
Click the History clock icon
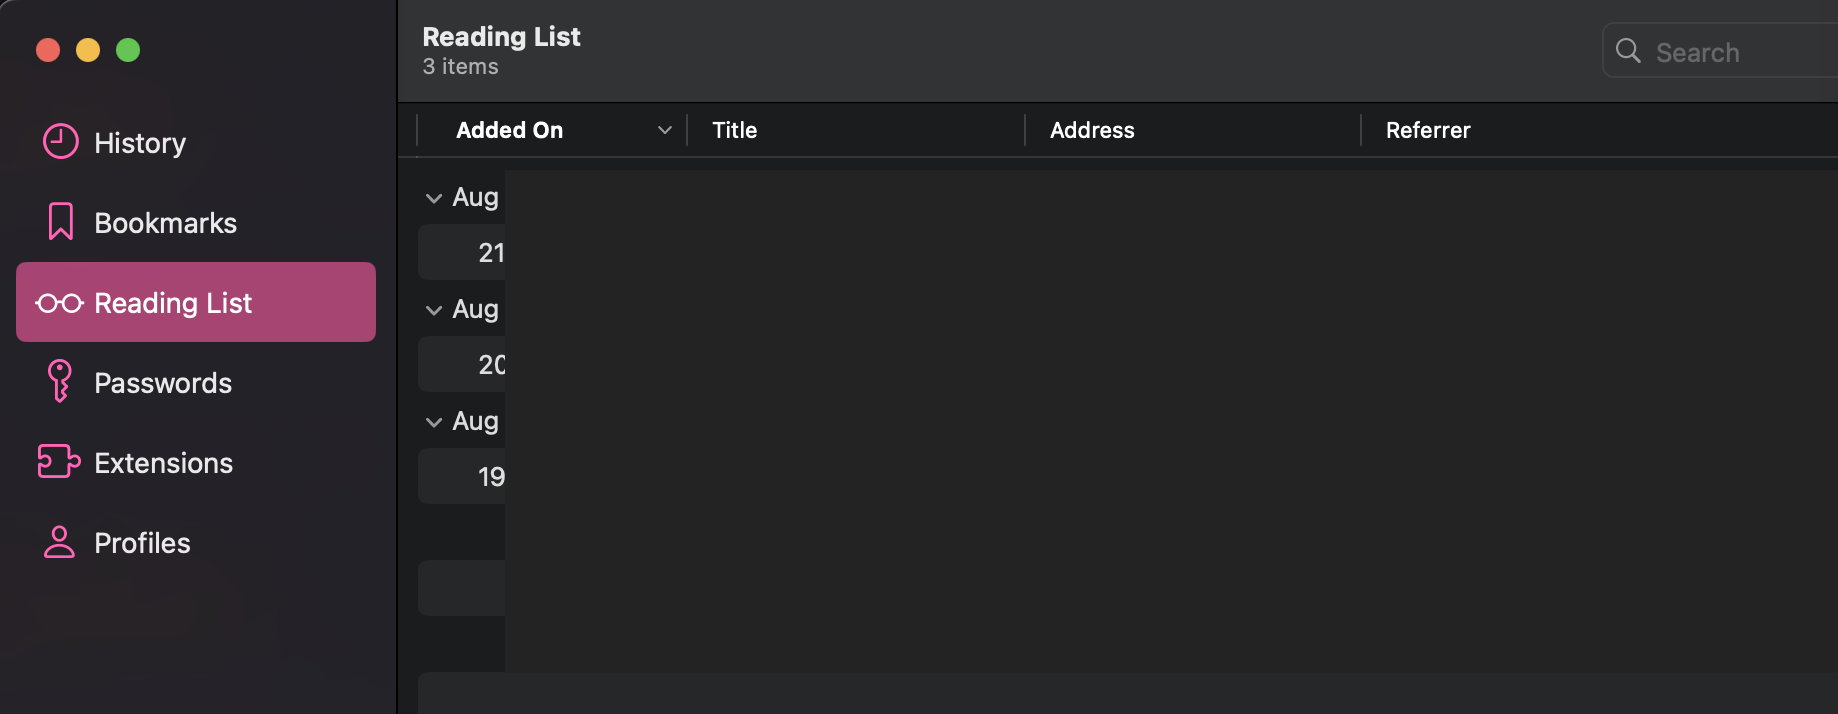(60, 142)
